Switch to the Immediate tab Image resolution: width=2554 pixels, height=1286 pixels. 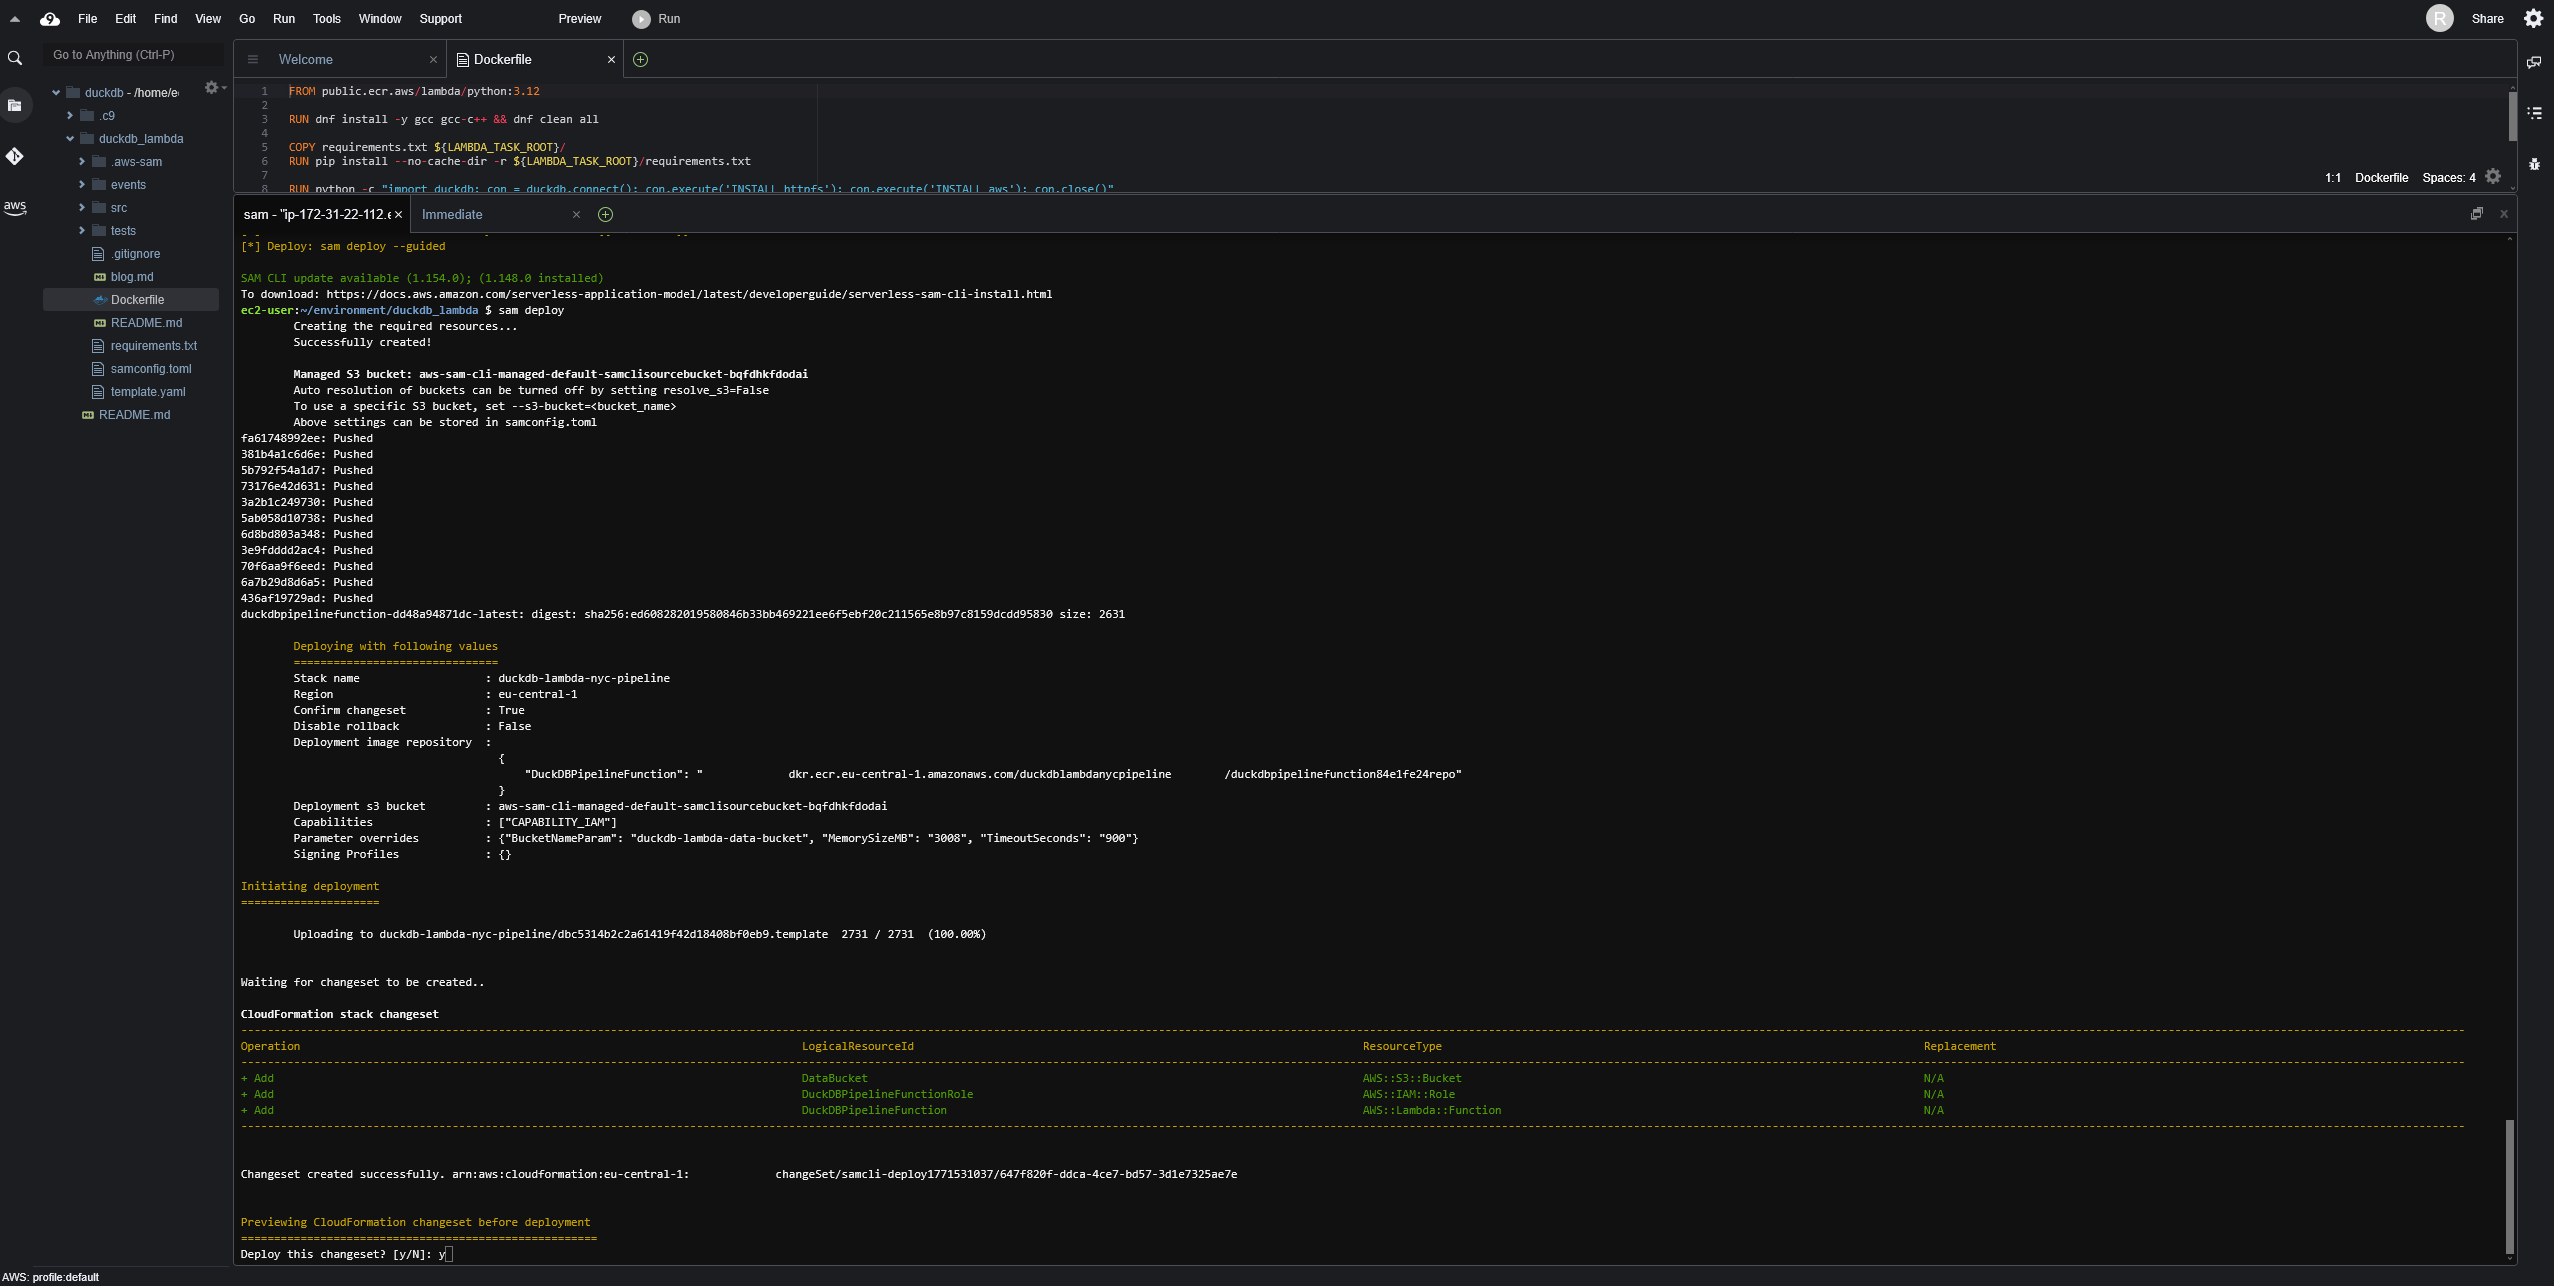point(452,215)
